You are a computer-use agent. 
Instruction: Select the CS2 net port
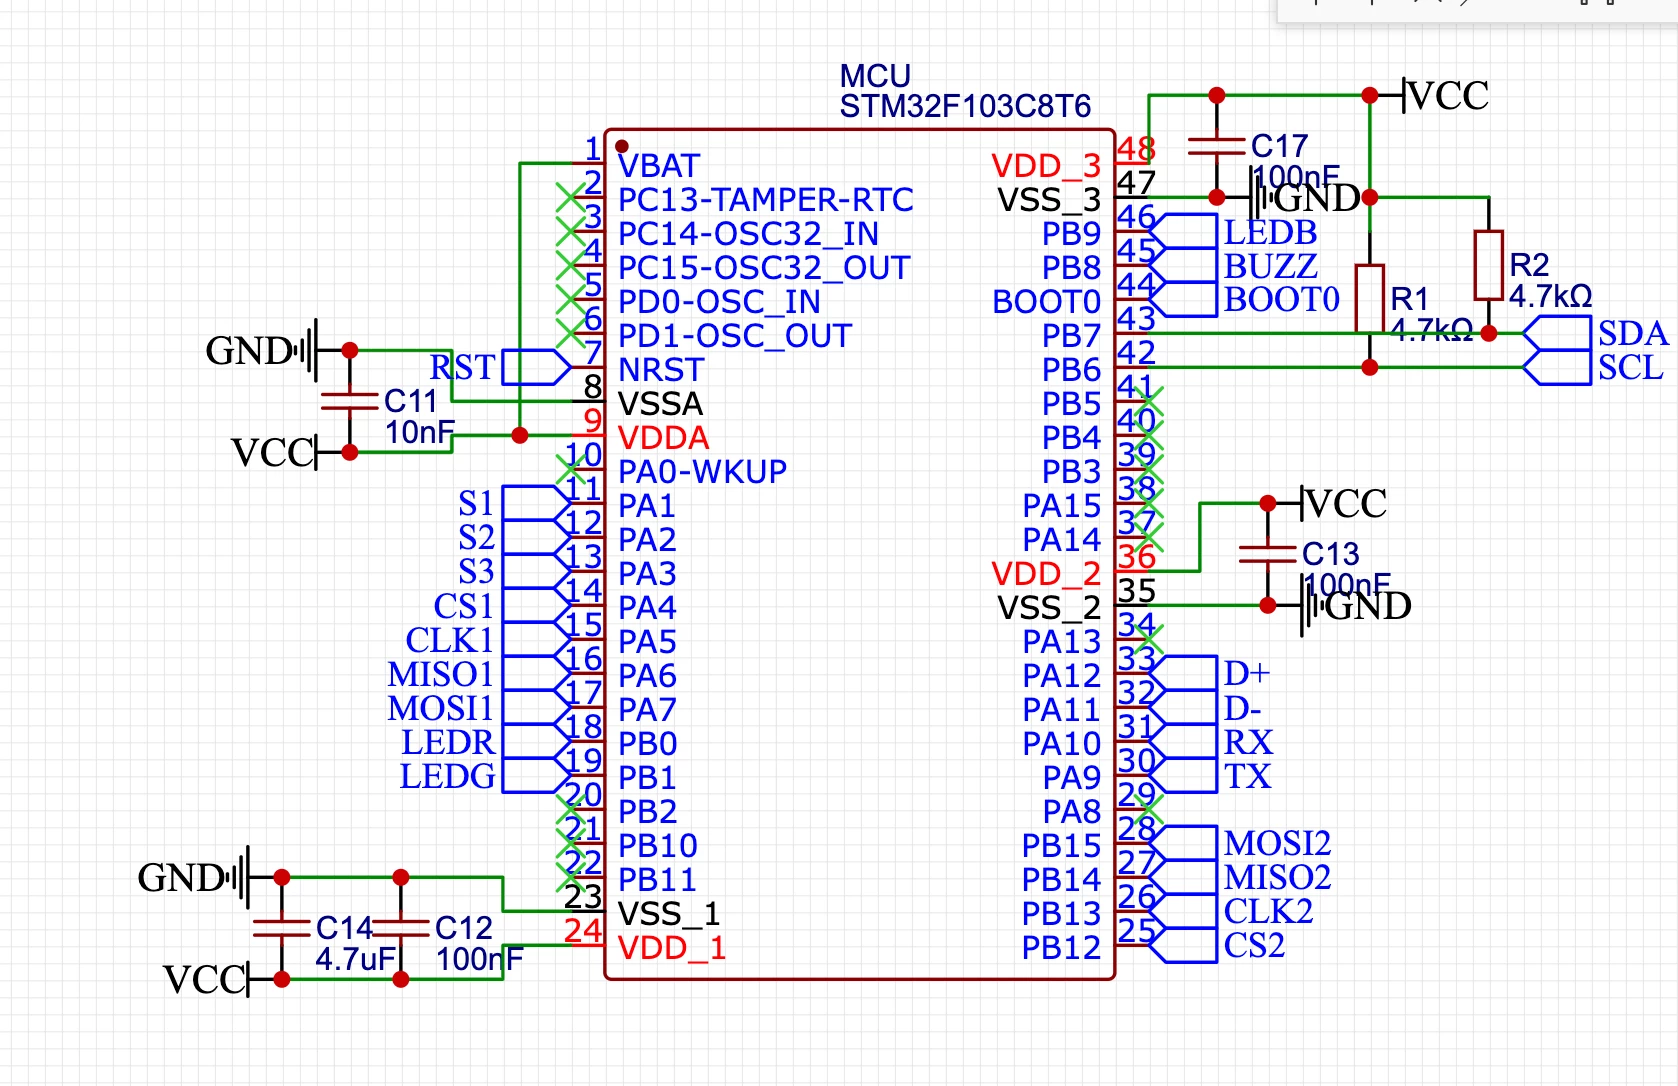point(1217,945)
